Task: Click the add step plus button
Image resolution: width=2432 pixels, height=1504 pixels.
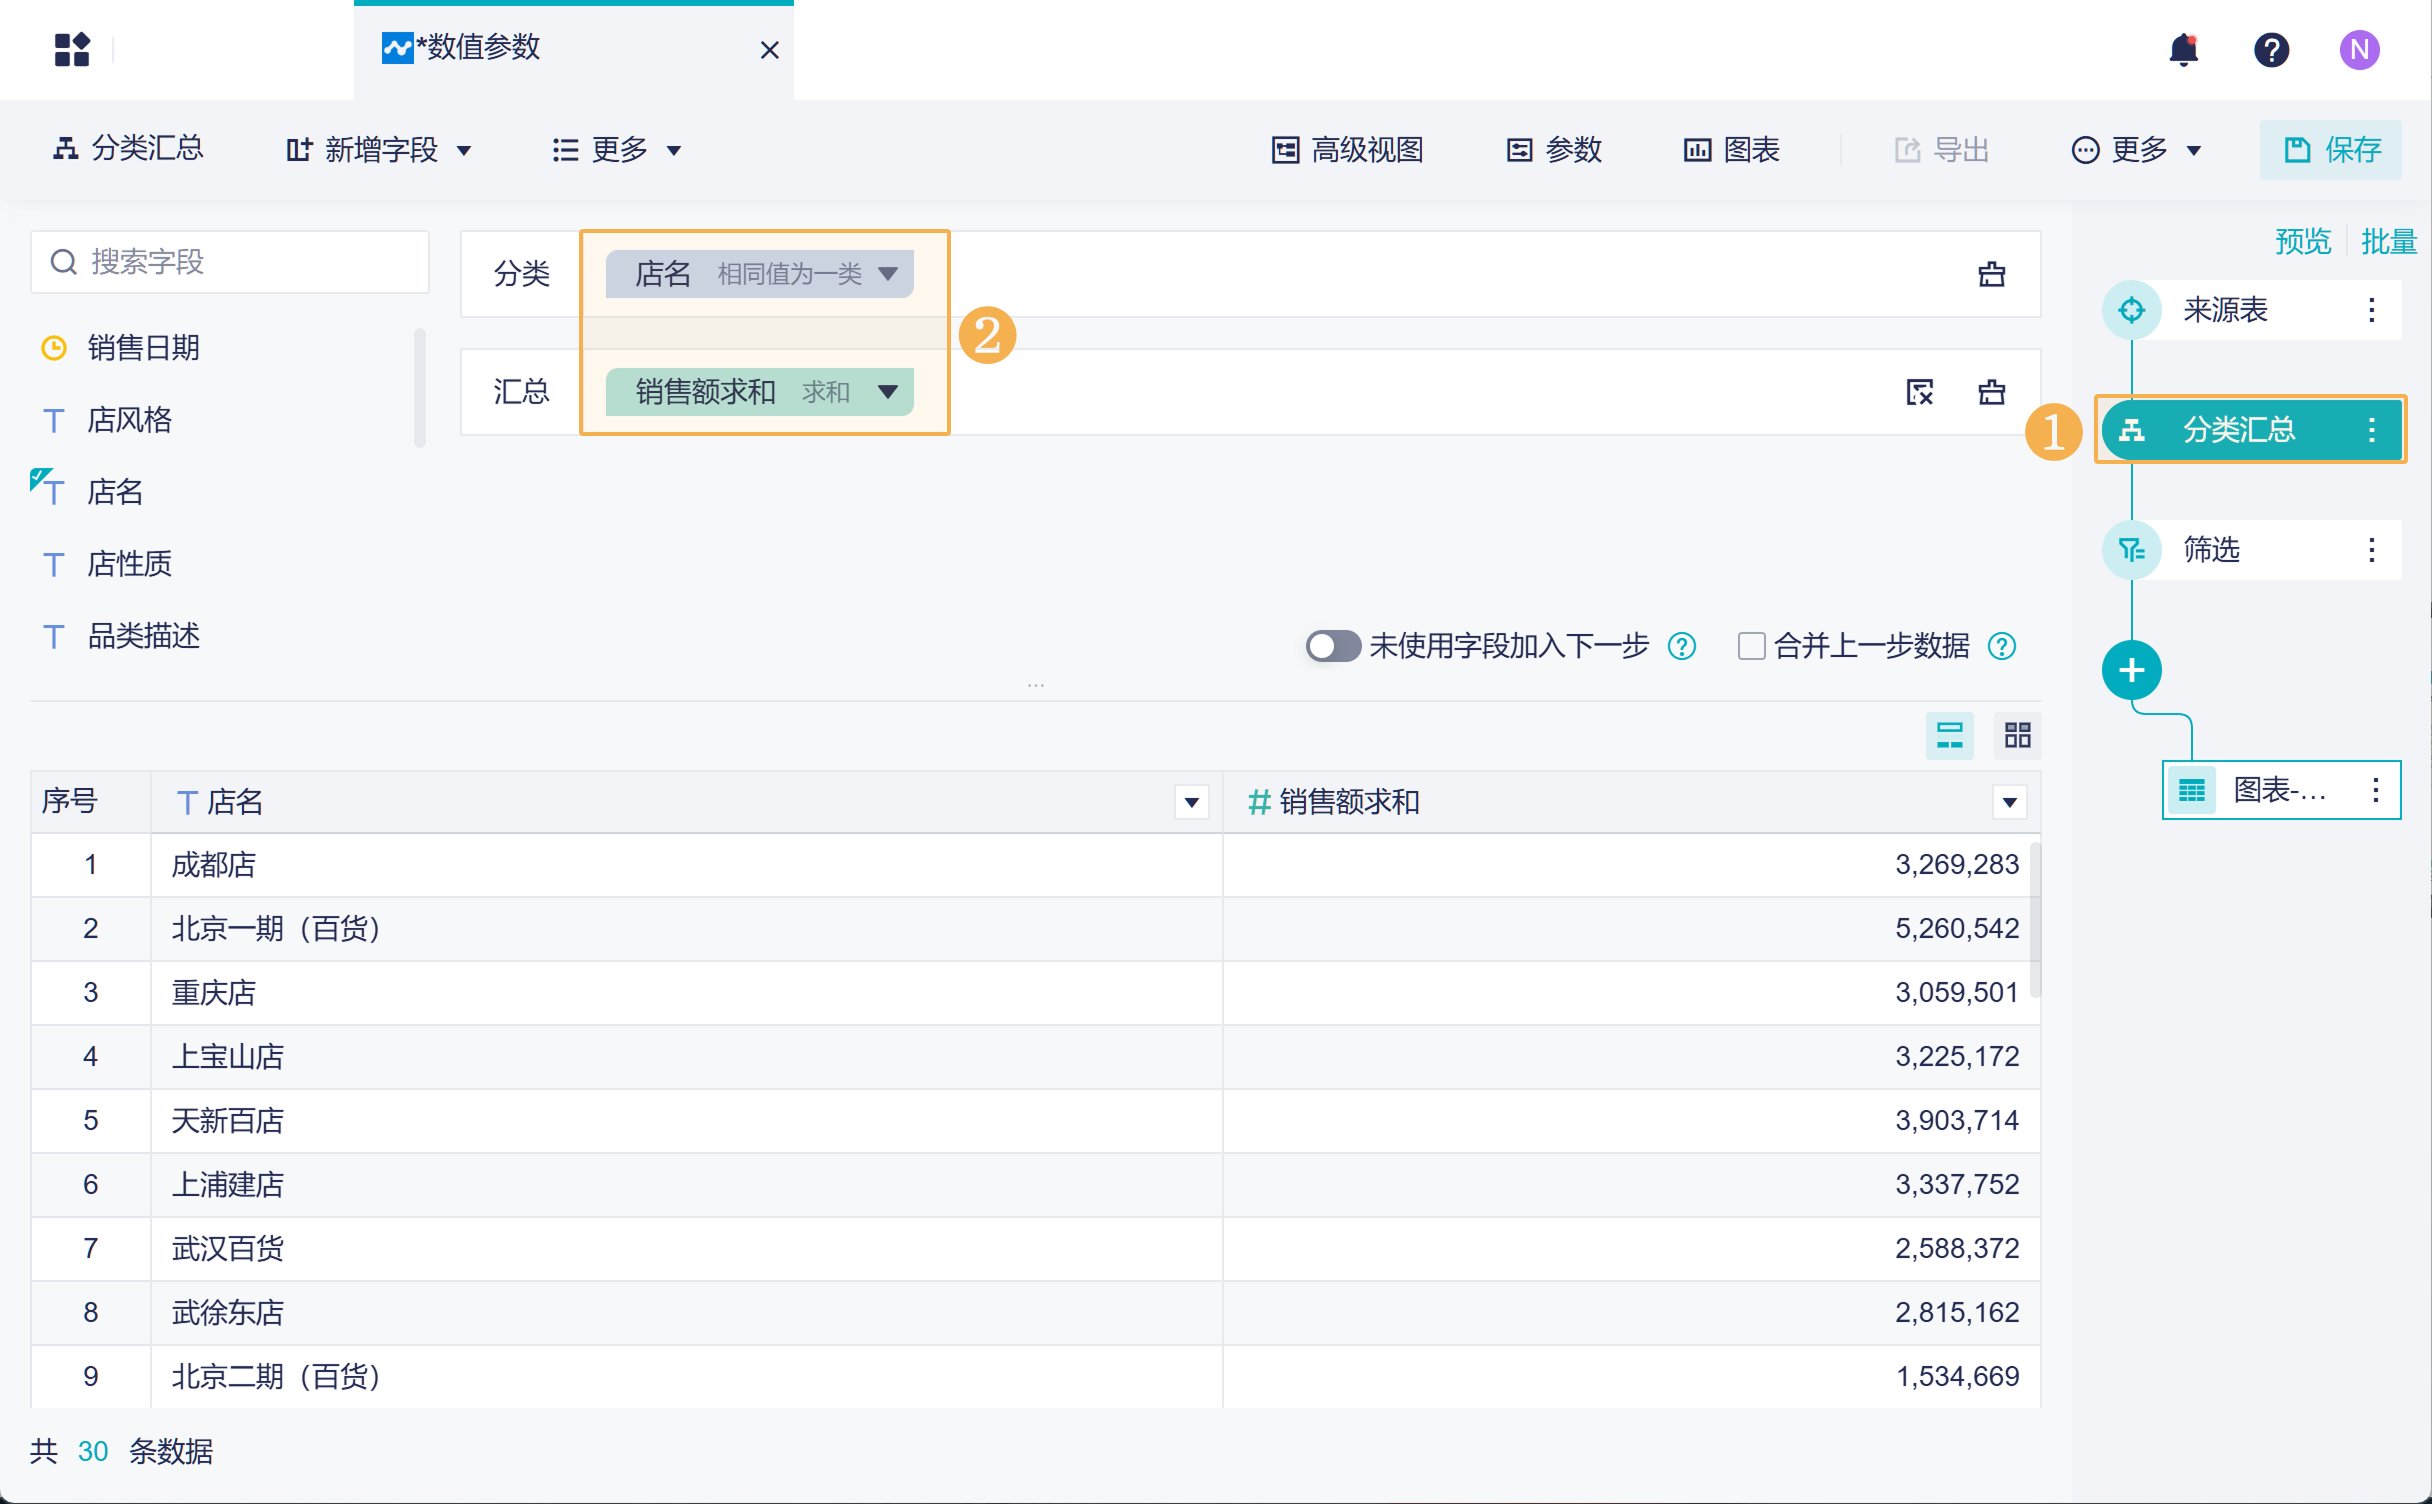Action: click(2131, 670)
